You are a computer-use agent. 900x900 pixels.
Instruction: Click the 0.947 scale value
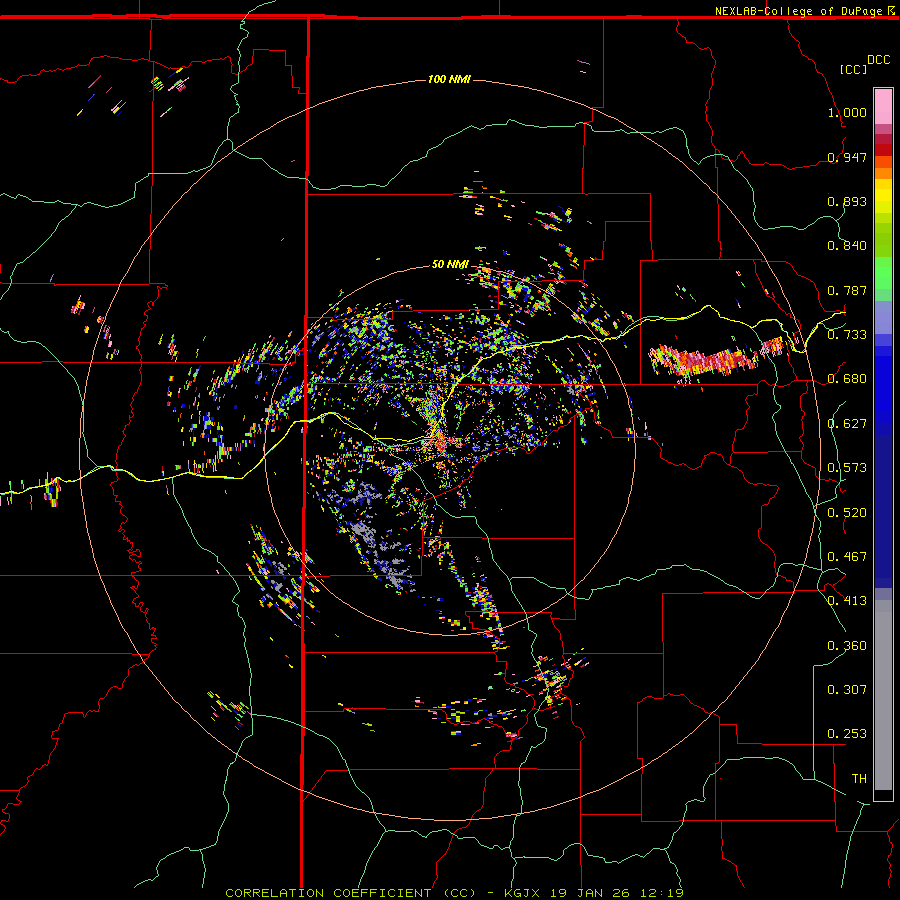847,157
